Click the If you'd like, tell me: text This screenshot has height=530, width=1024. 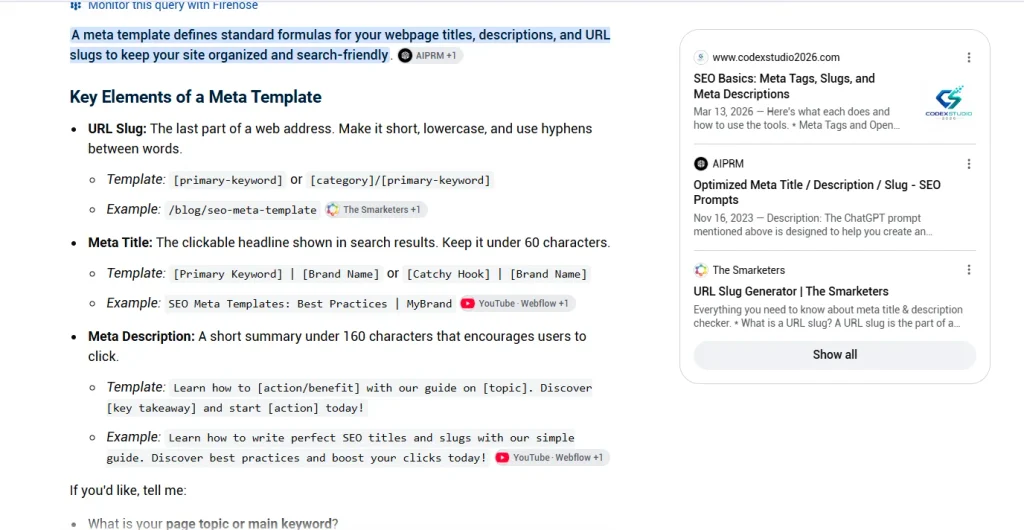(128, 490)
